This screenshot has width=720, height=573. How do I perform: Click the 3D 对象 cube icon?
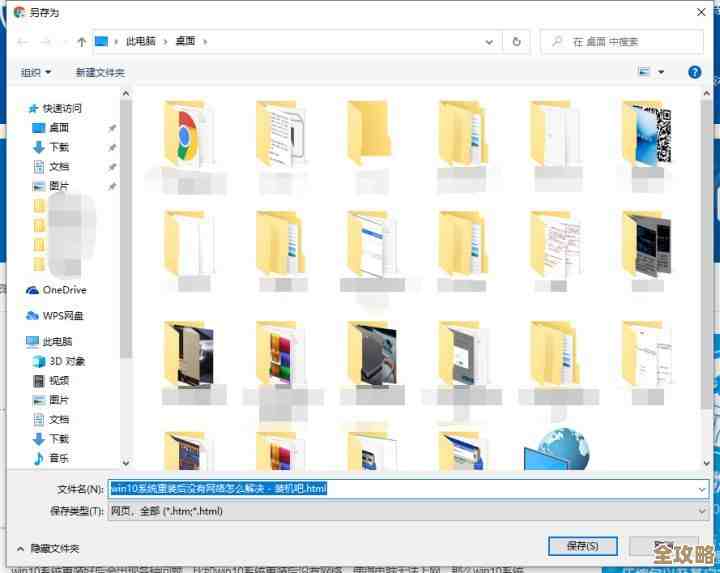click(x=39, y=361)
